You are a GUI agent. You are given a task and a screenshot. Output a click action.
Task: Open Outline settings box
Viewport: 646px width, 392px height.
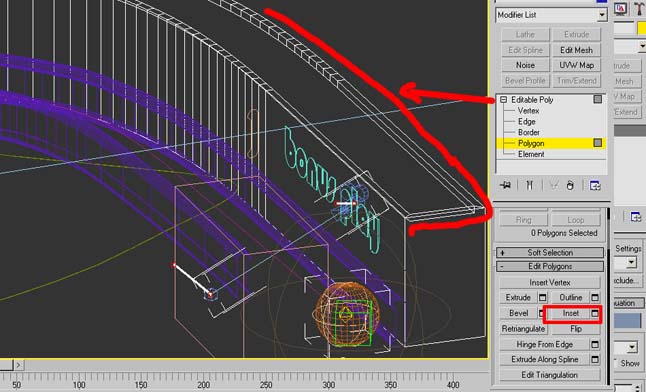tap(595, 298)
